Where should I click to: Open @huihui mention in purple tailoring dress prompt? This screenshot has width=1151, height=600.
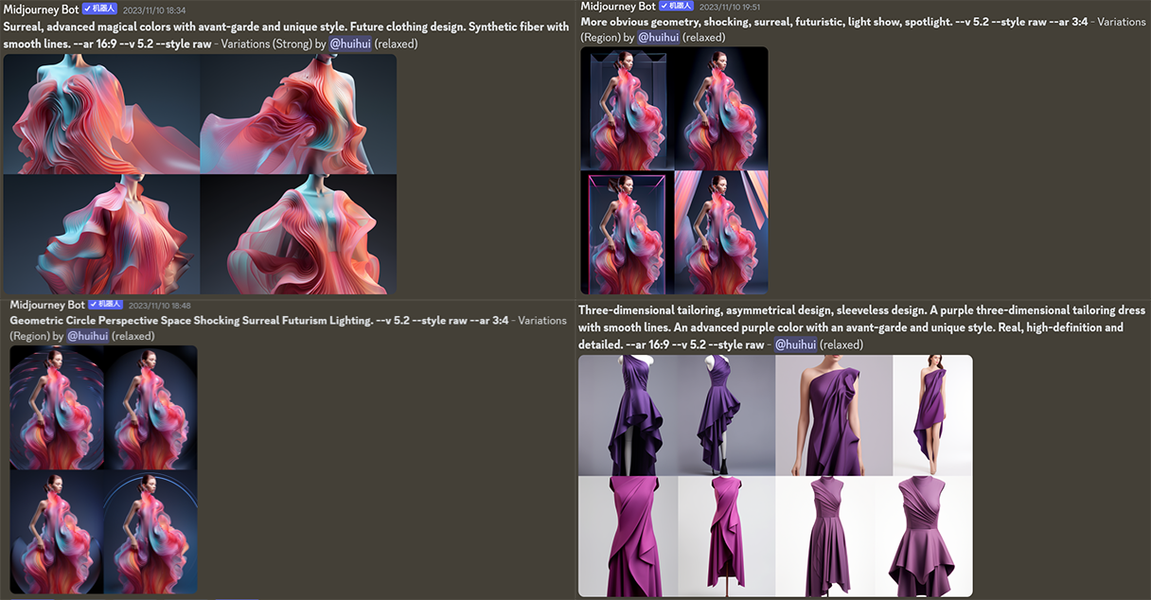(796, 344)
